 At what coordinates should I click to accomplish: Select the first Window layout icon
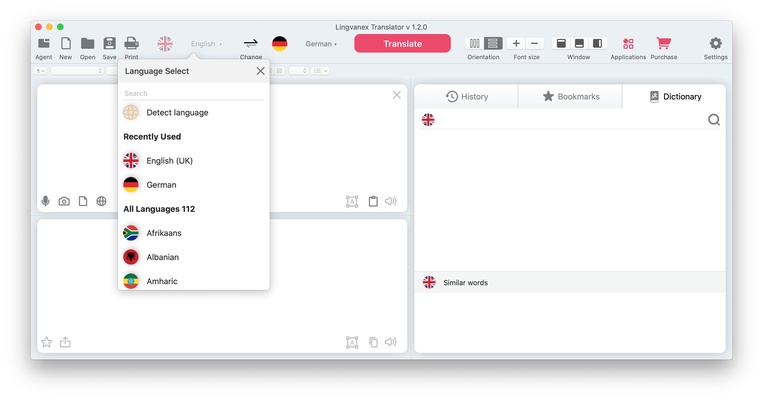pyautogui.click(x=561, y=43)
